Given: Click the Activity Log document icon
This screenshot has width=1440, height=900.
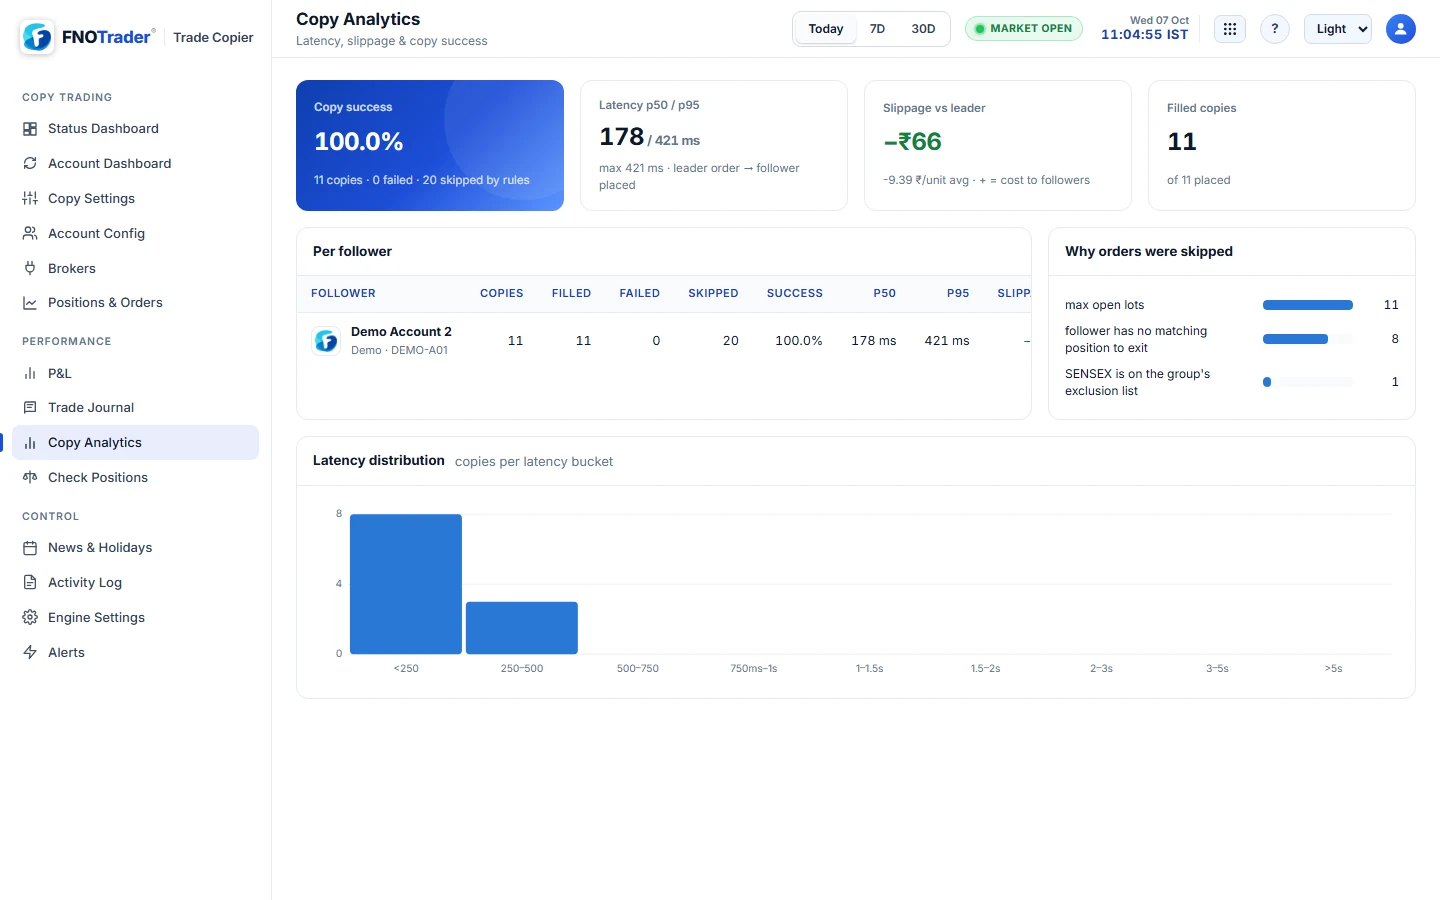Looking at the screenshot, I should click(x=30, y=582).
